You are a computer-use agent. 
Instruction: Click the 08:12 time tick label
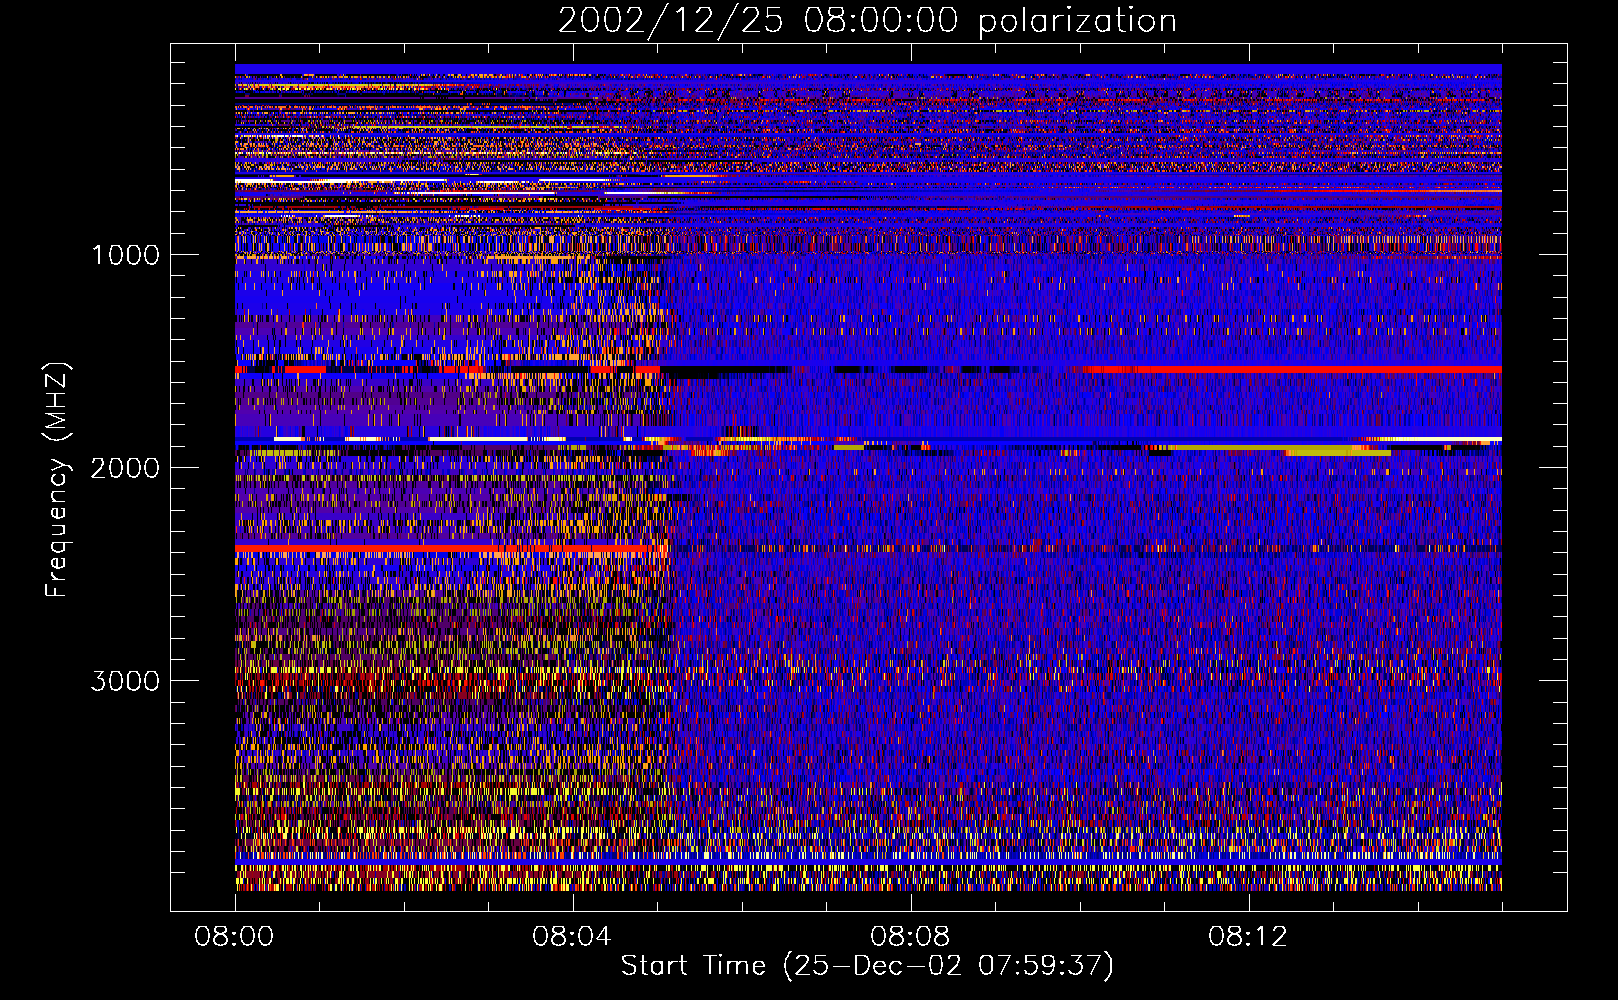pyautogui.click(x=1248, y=937)
